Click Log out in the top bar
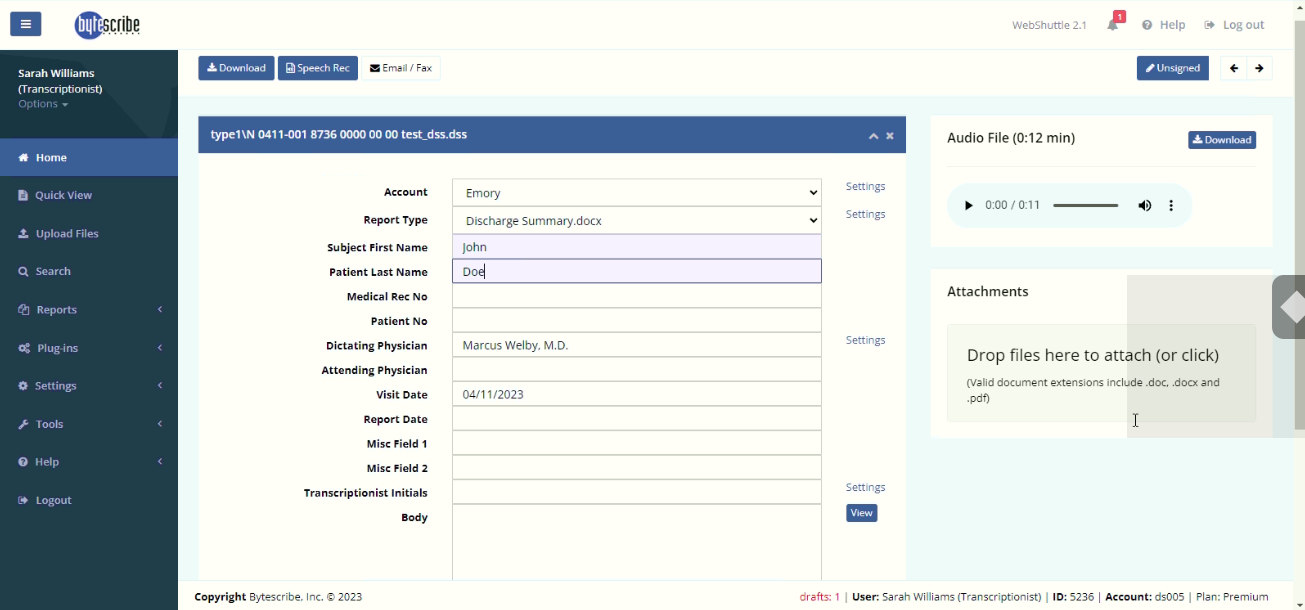 coord(1235,25)
